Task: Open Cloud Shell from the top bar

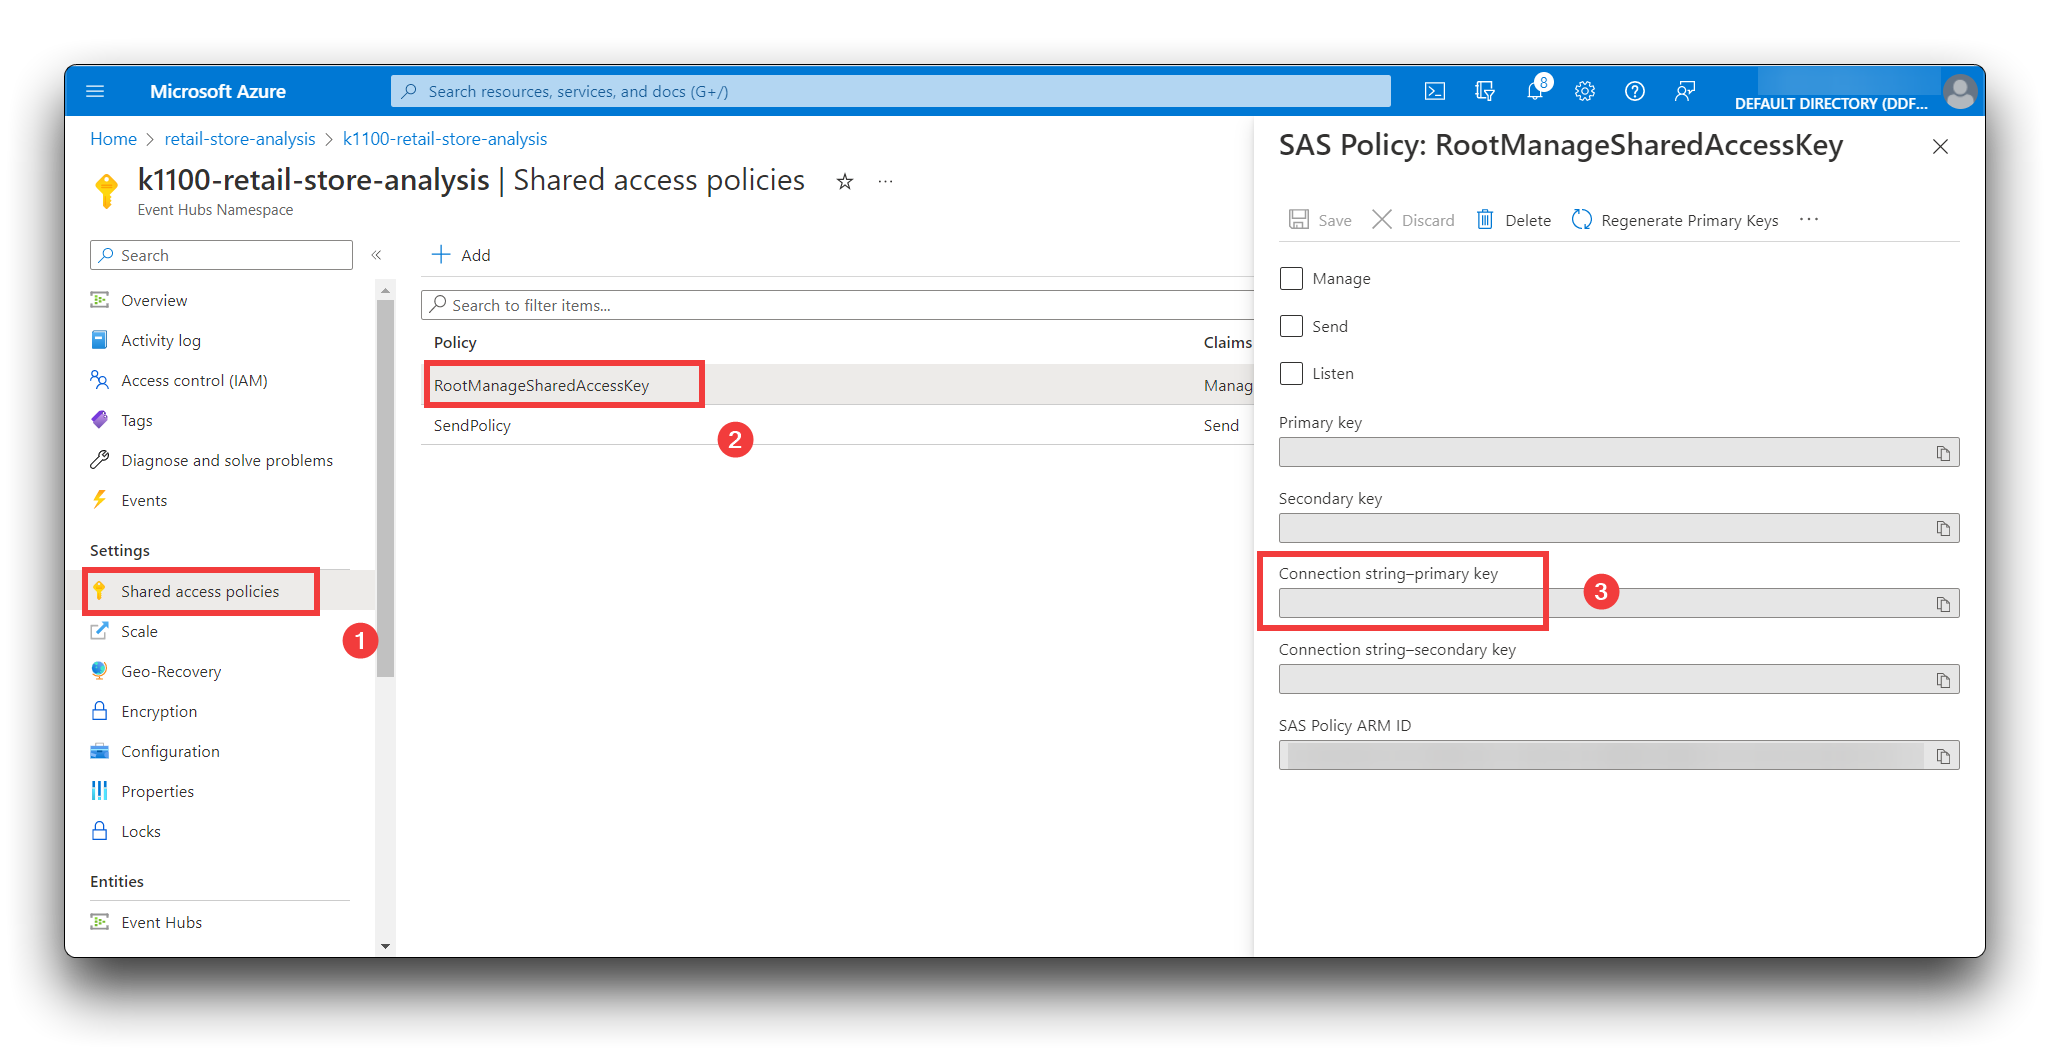Action: (x=1435, y=91)
